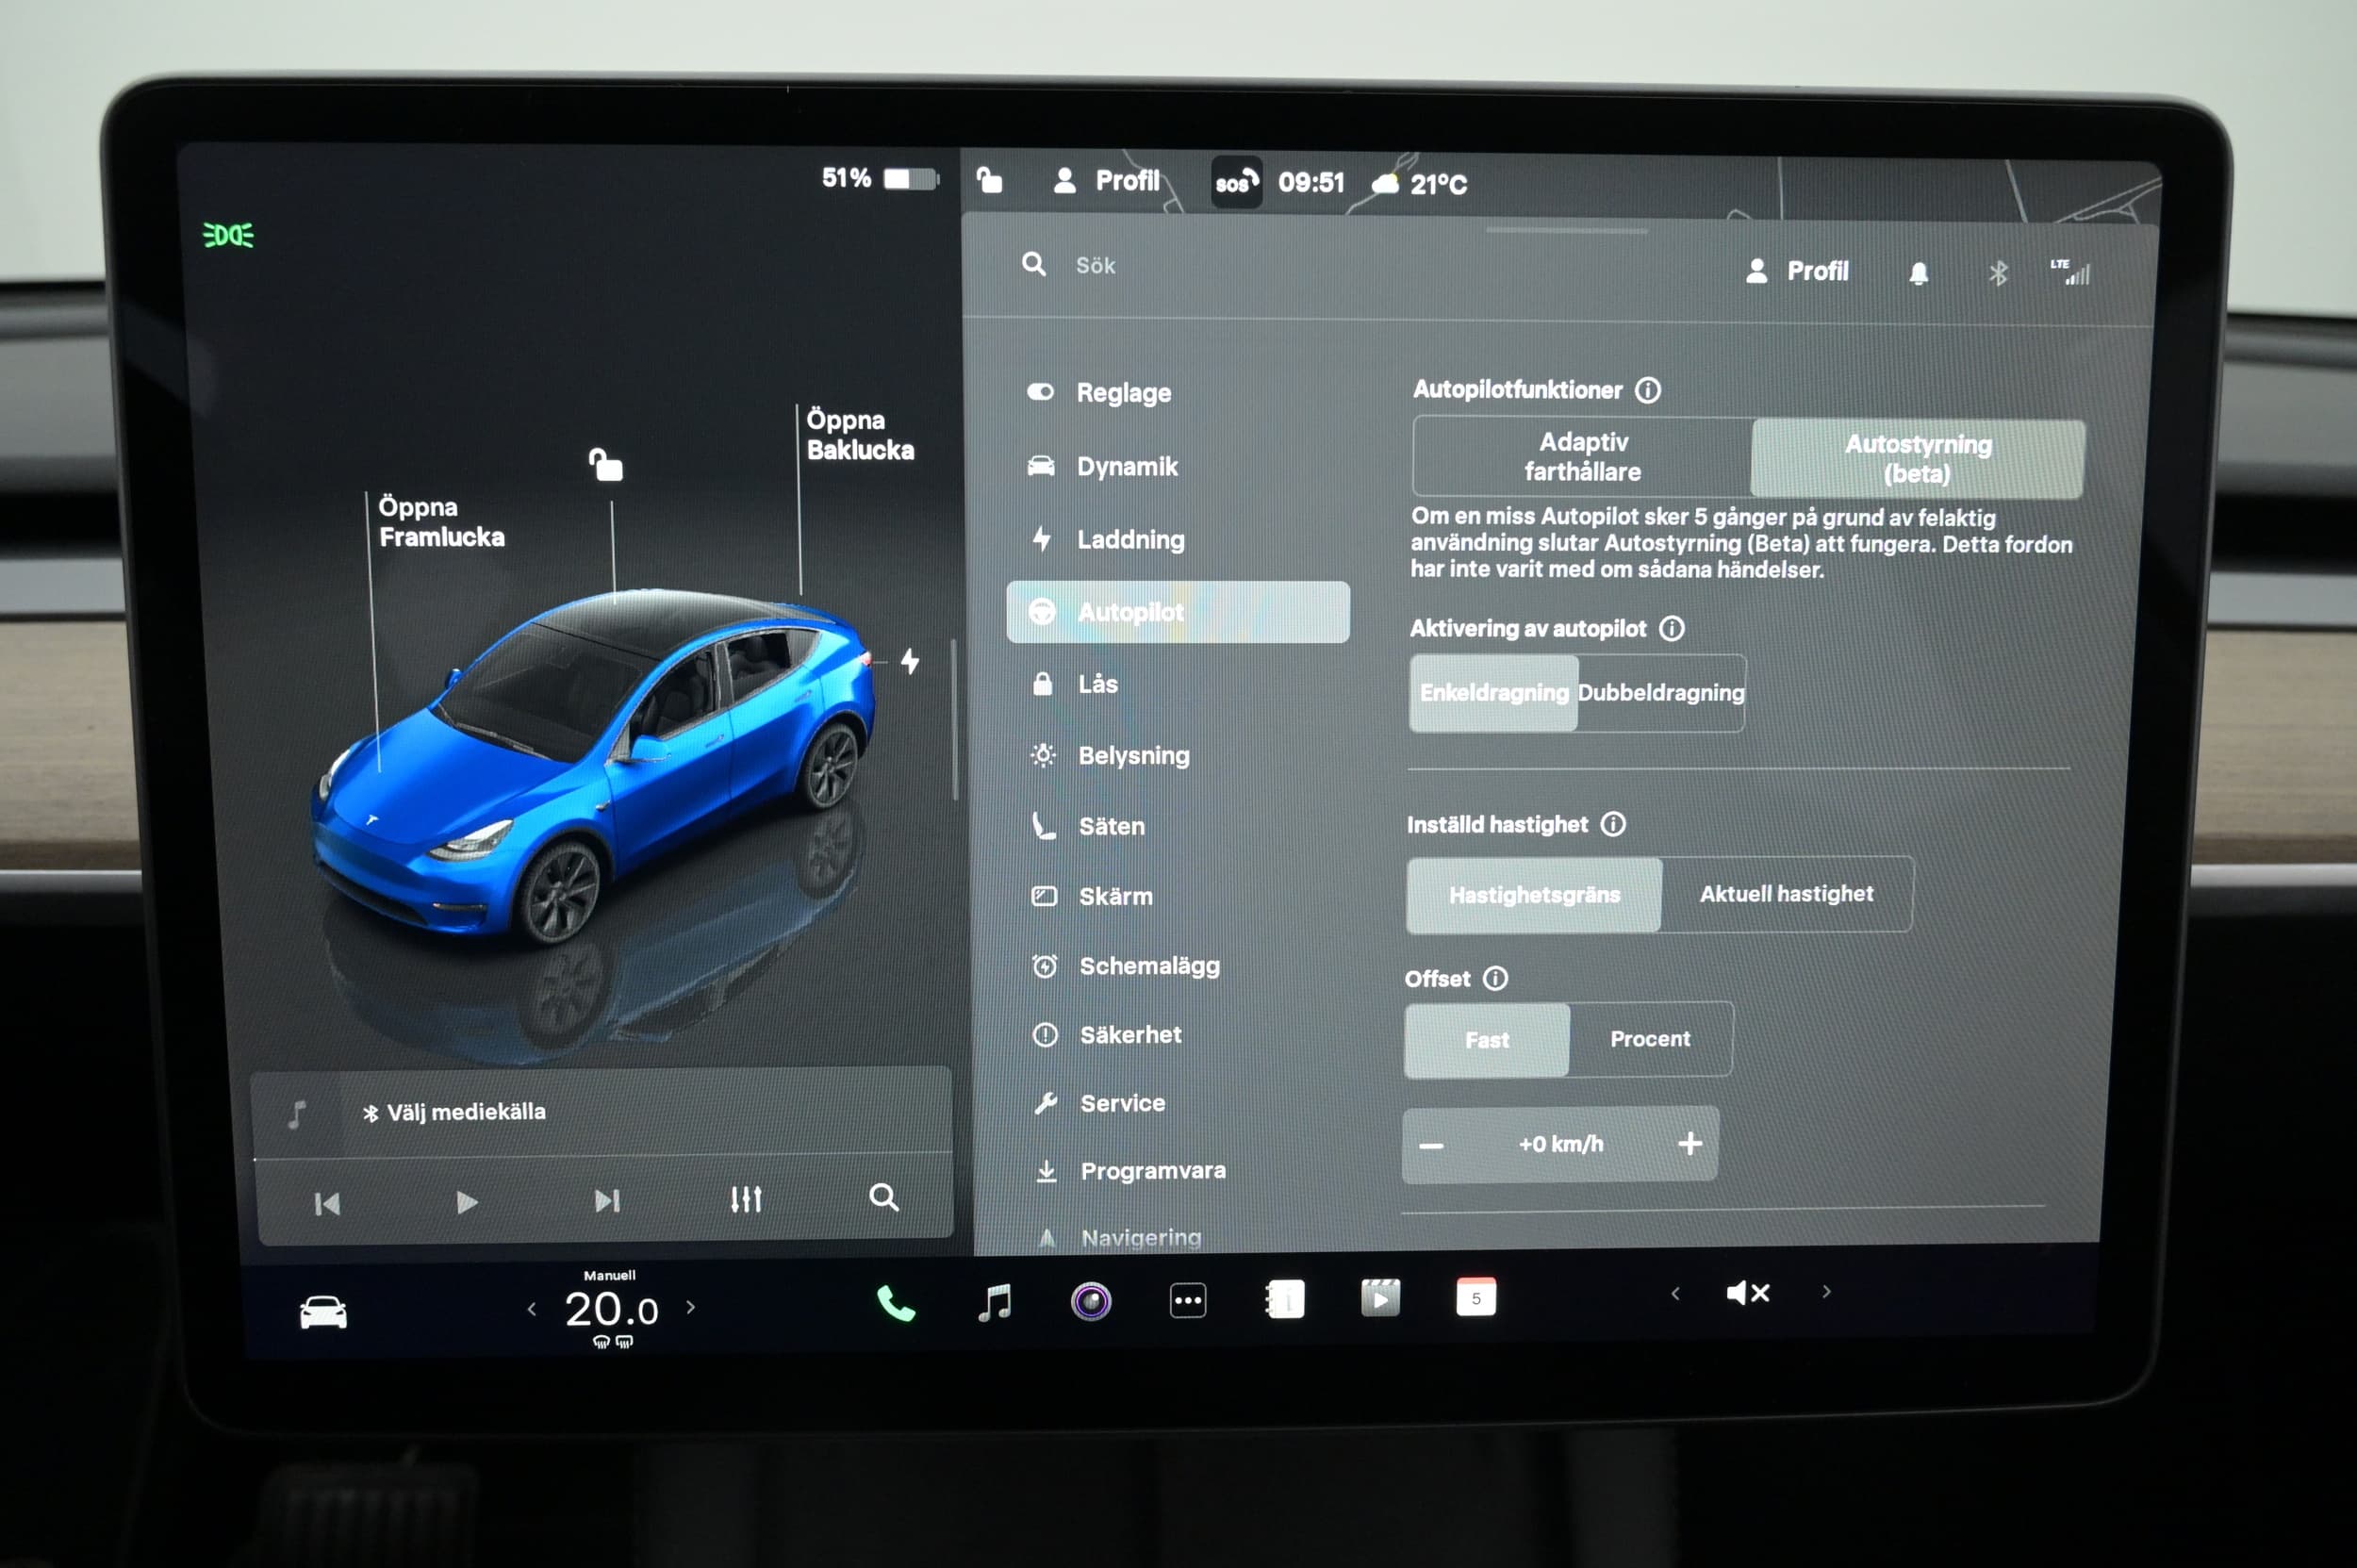
Task: Show info for Autopilotfunktioner
Action: point(1648,390)
